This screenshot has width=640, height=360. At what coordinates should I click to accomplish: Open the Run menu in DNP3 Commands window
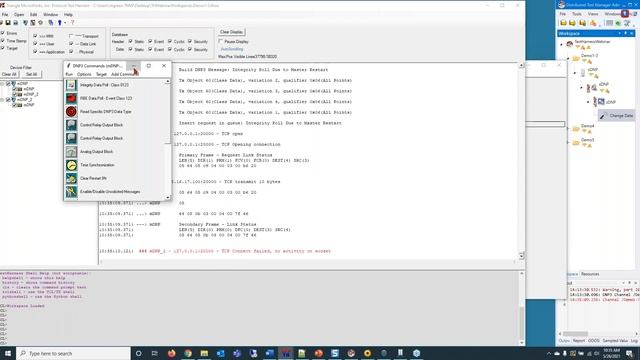(x=69, y=74)
